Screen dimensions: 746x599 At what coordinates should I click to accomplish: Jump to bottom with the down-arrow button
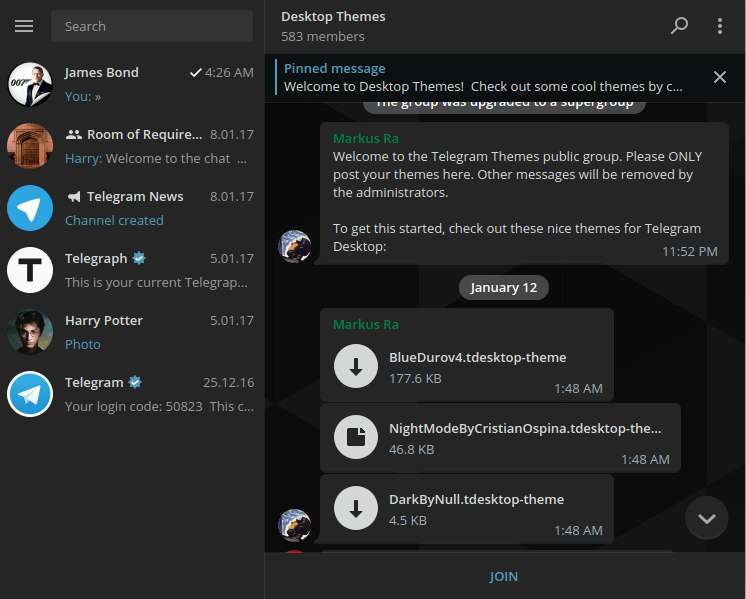pyautogui.click(x=707, y=518)
